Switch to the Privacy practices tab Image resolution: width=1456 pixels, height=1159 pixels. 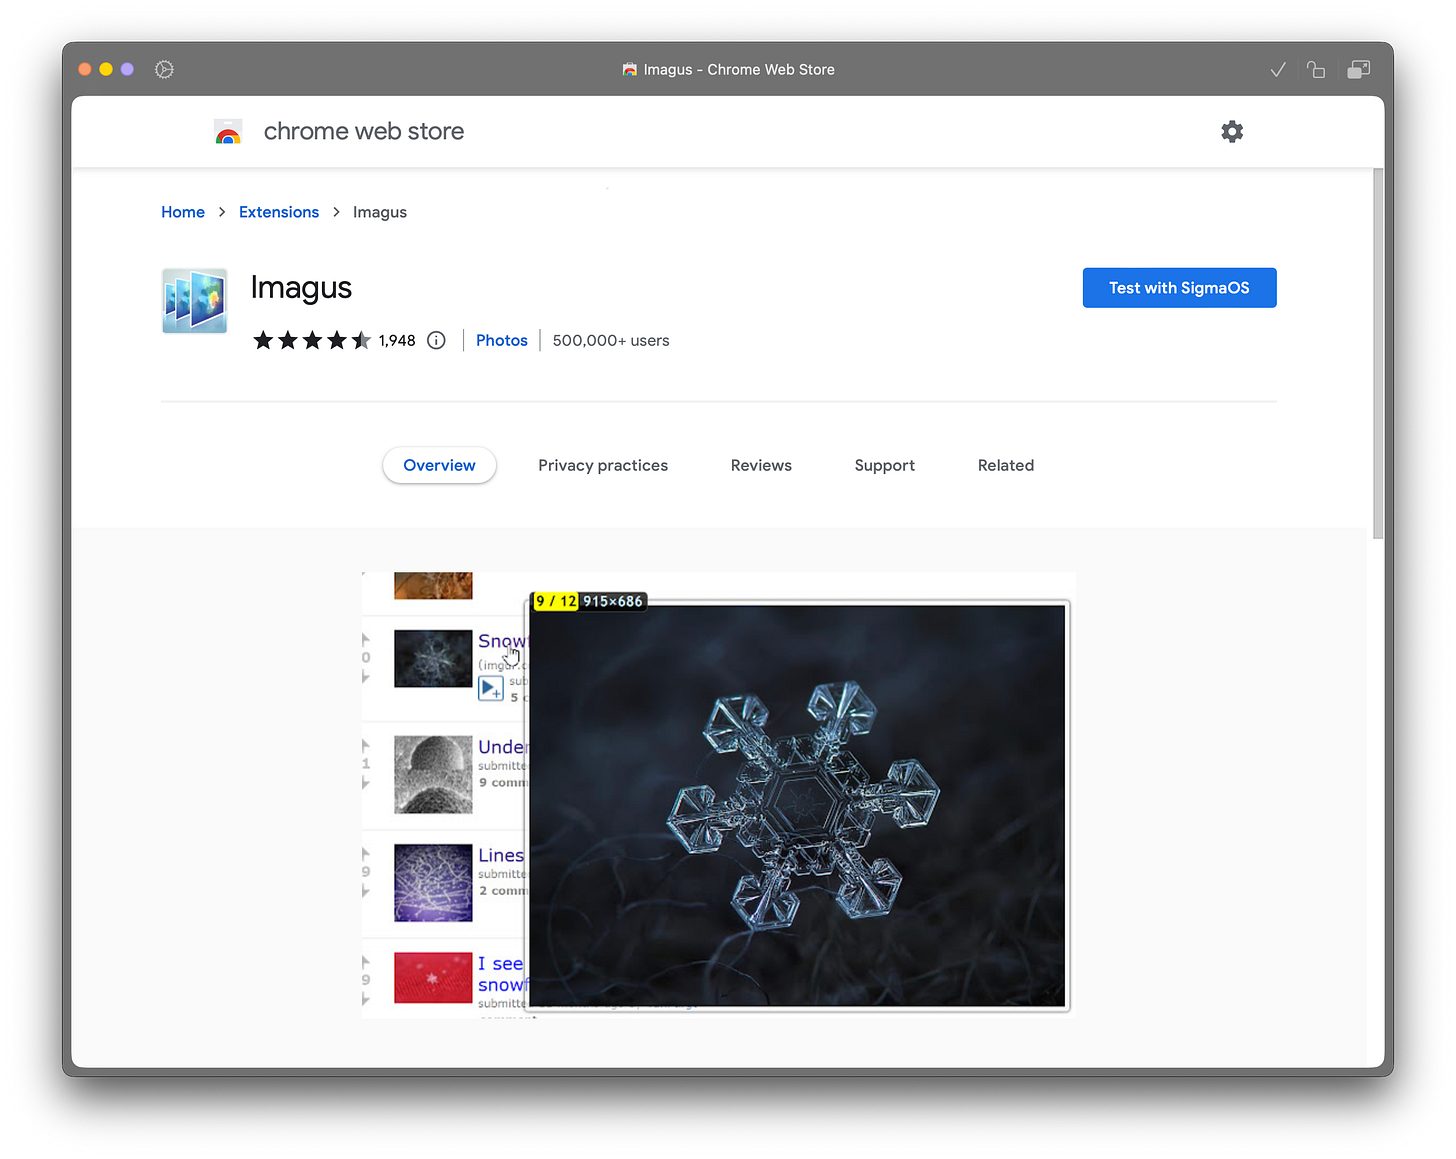click(603, 465)
